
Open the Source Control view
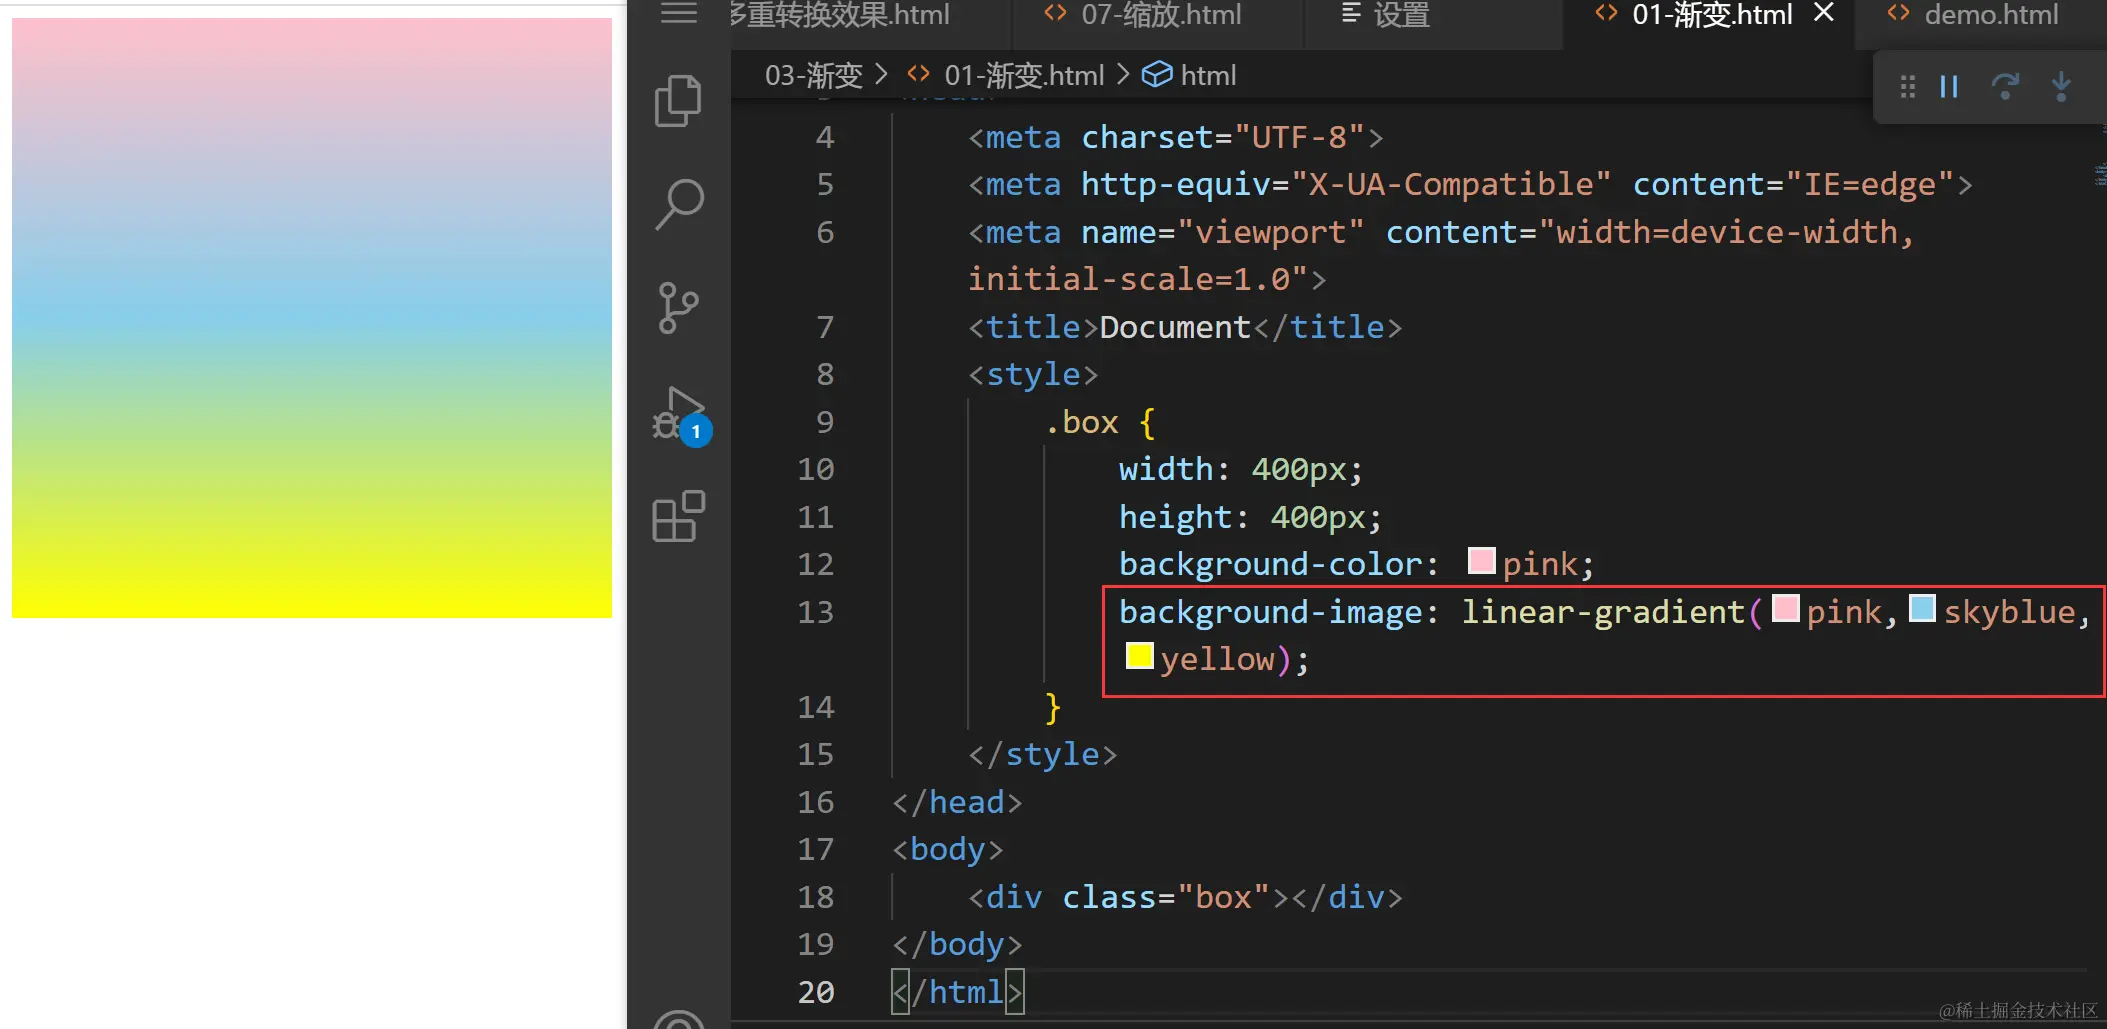(x=679, y=308)
